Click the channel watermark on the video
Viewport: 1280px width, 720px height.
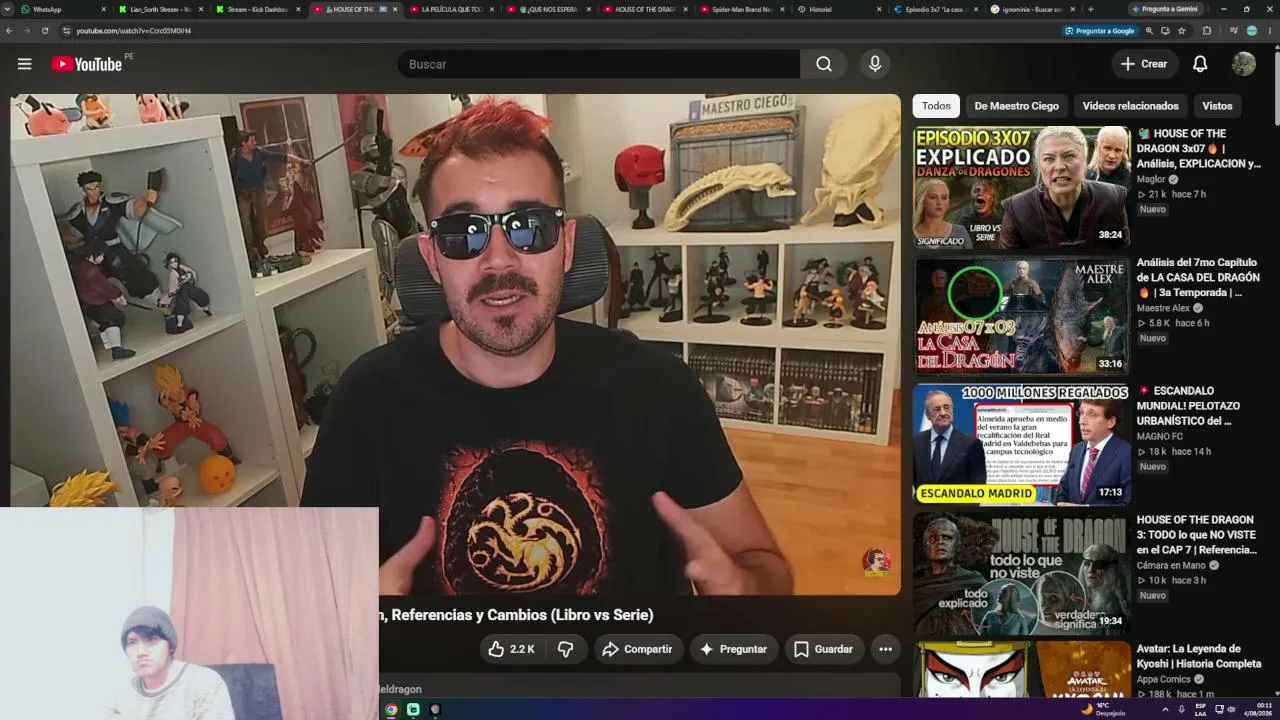(x=876, y=563)
